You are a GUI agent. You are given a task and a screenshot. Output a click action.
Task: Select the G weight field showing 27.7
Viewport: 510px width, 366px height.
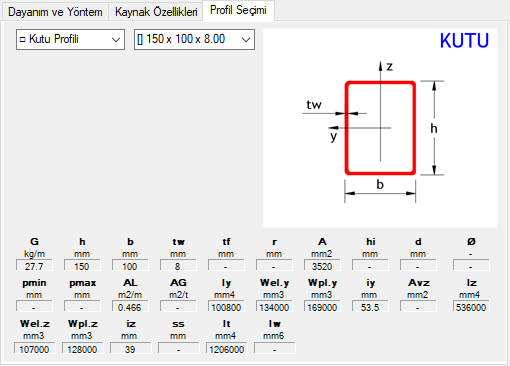[x=34, y=266]
